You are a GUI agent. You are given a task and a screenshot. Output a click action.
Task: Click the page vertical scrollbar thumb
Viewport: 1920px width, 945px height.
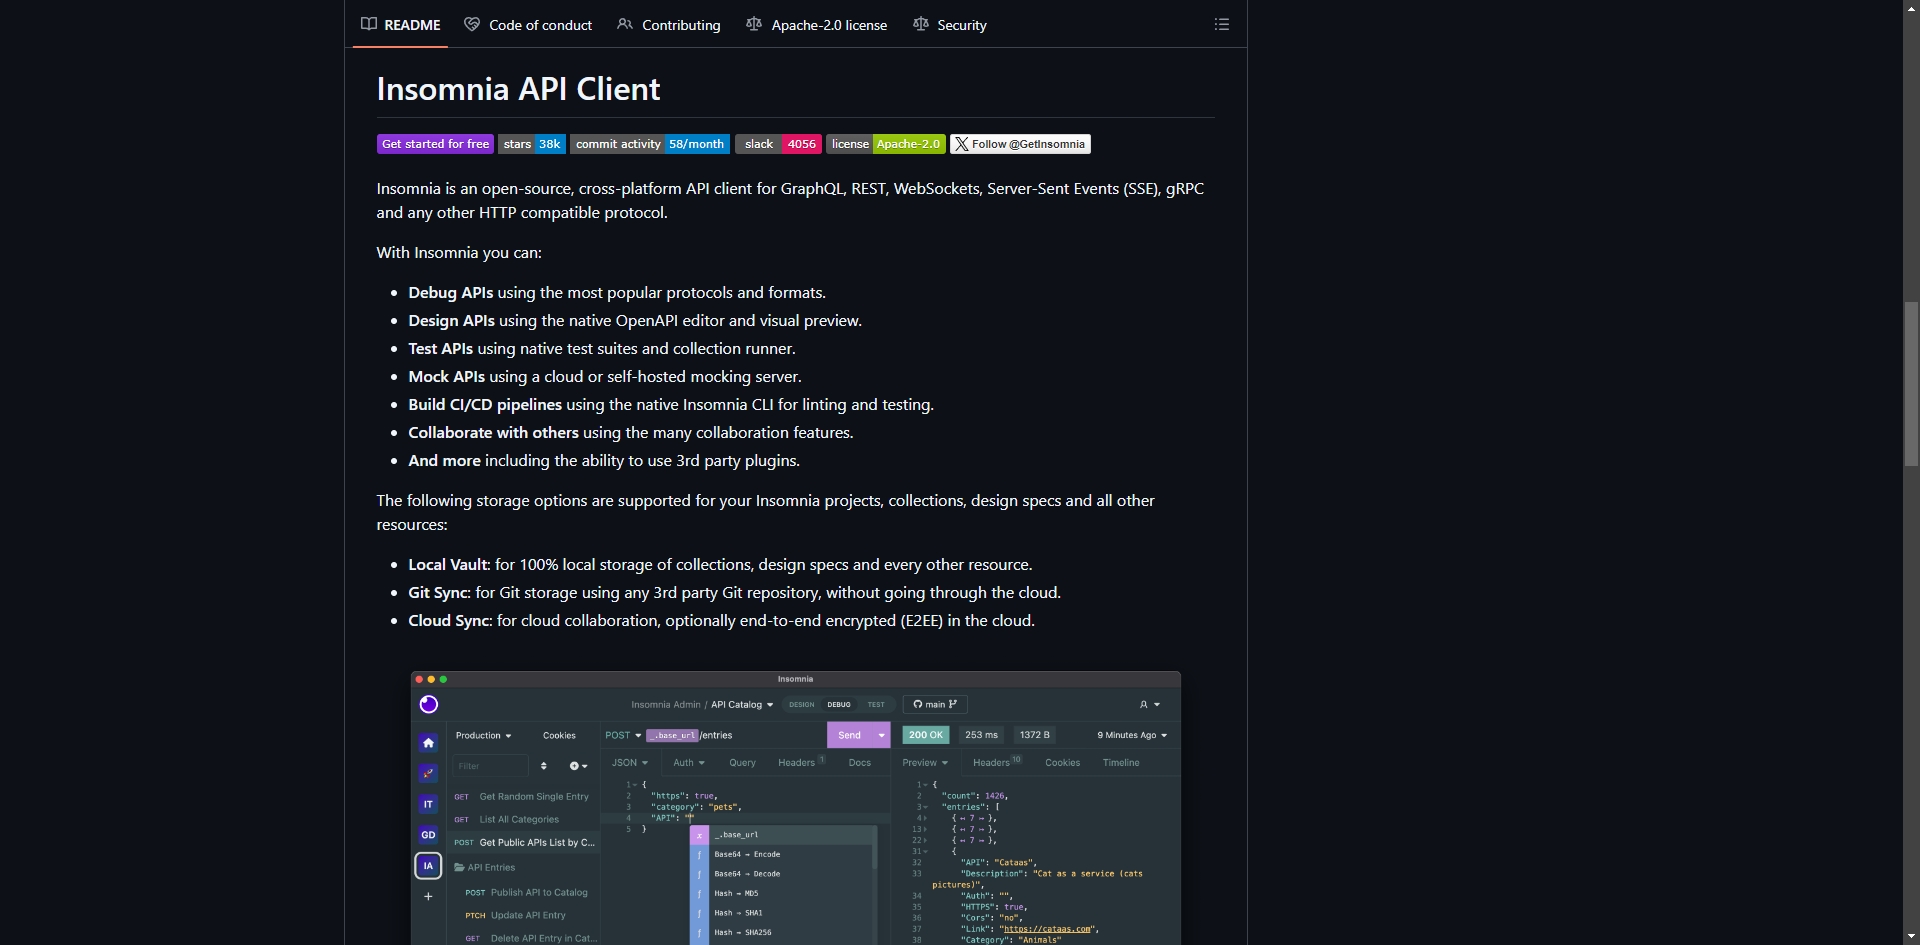click(1911, 384)
